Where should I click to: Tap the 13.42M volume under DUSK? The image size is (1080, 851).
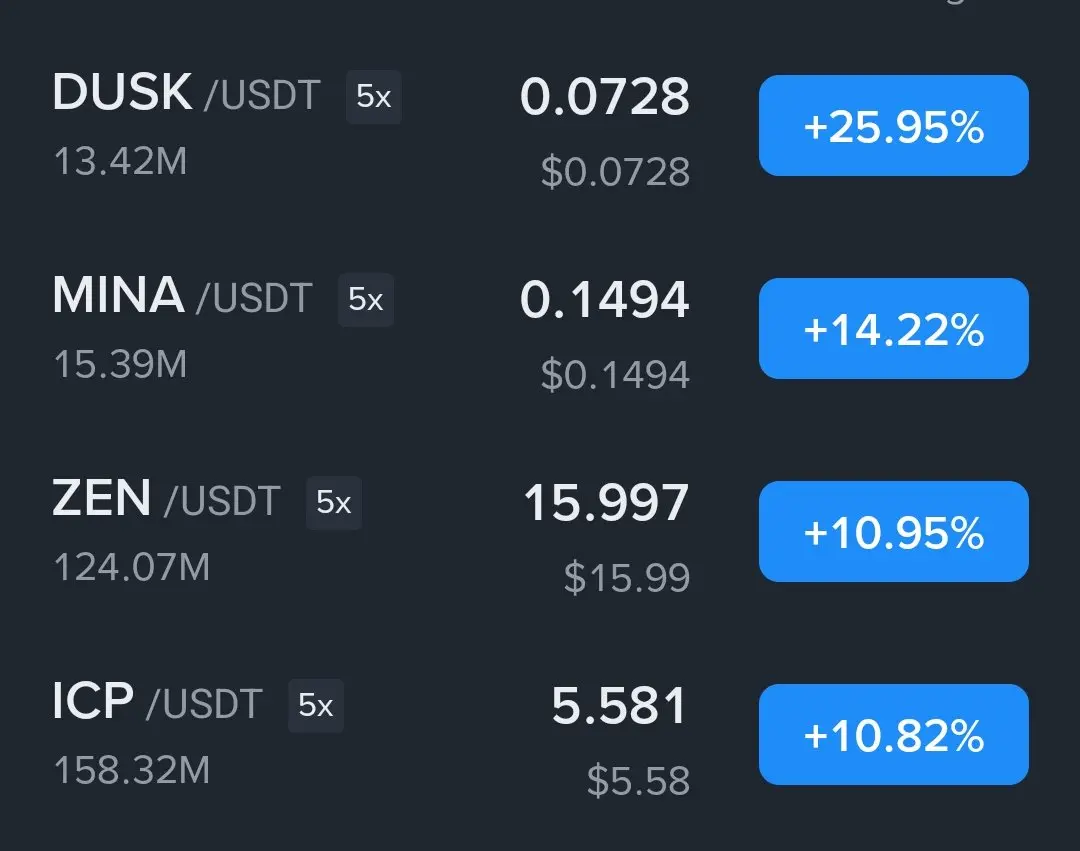coord(121,162)
